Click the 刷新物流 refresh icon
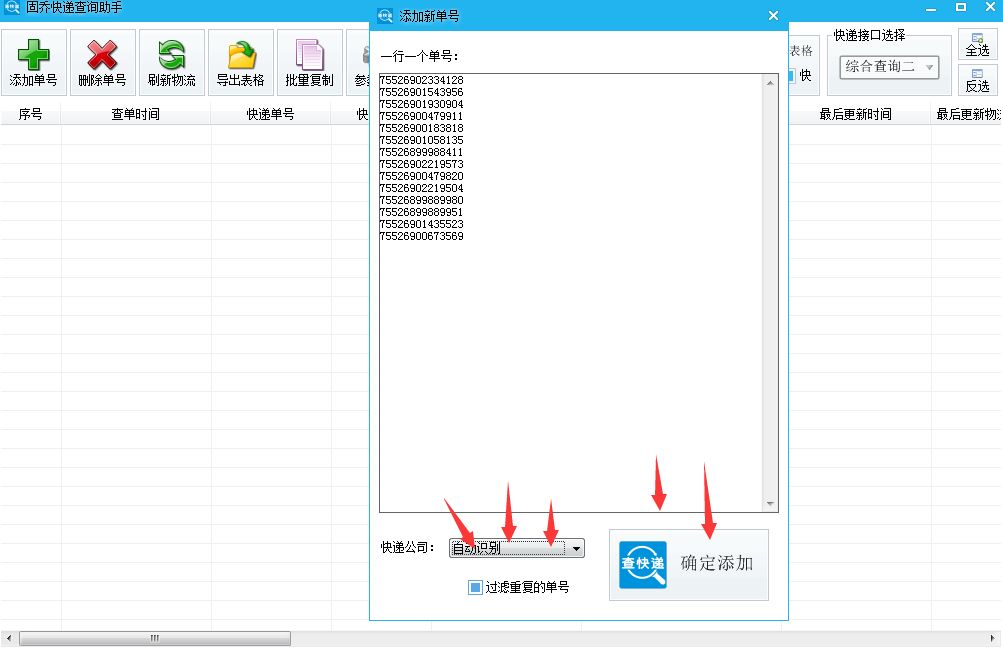The height and width of the screenshot is (648, 1003). pos(170,55)
